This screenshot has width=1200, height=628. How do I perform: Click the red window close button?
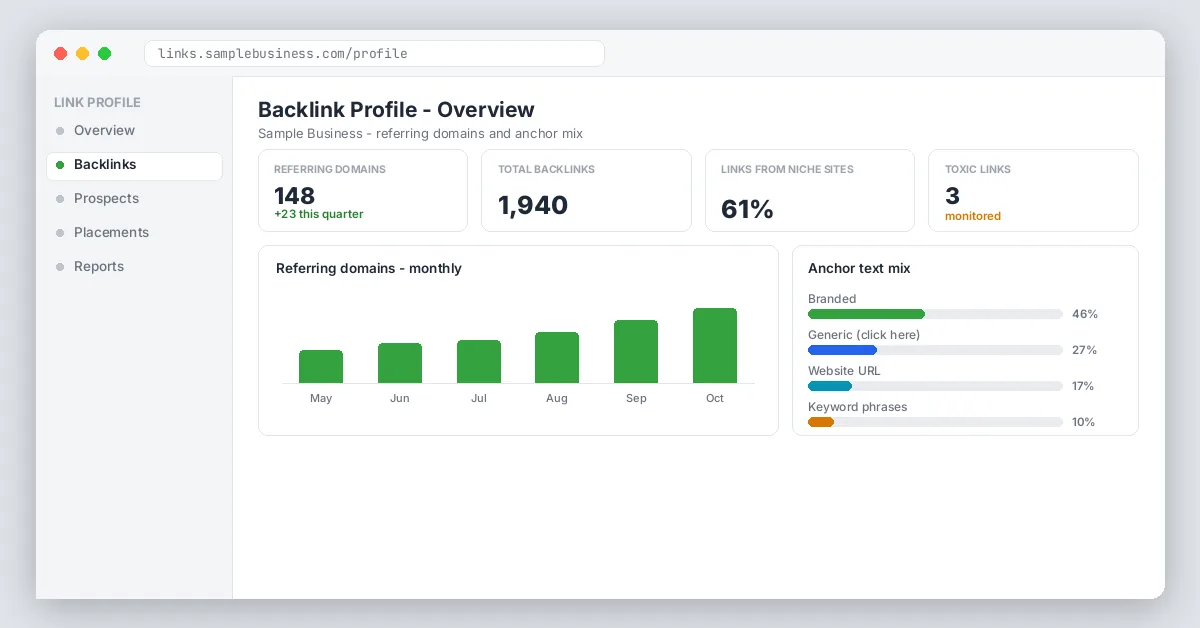[60, 54]
